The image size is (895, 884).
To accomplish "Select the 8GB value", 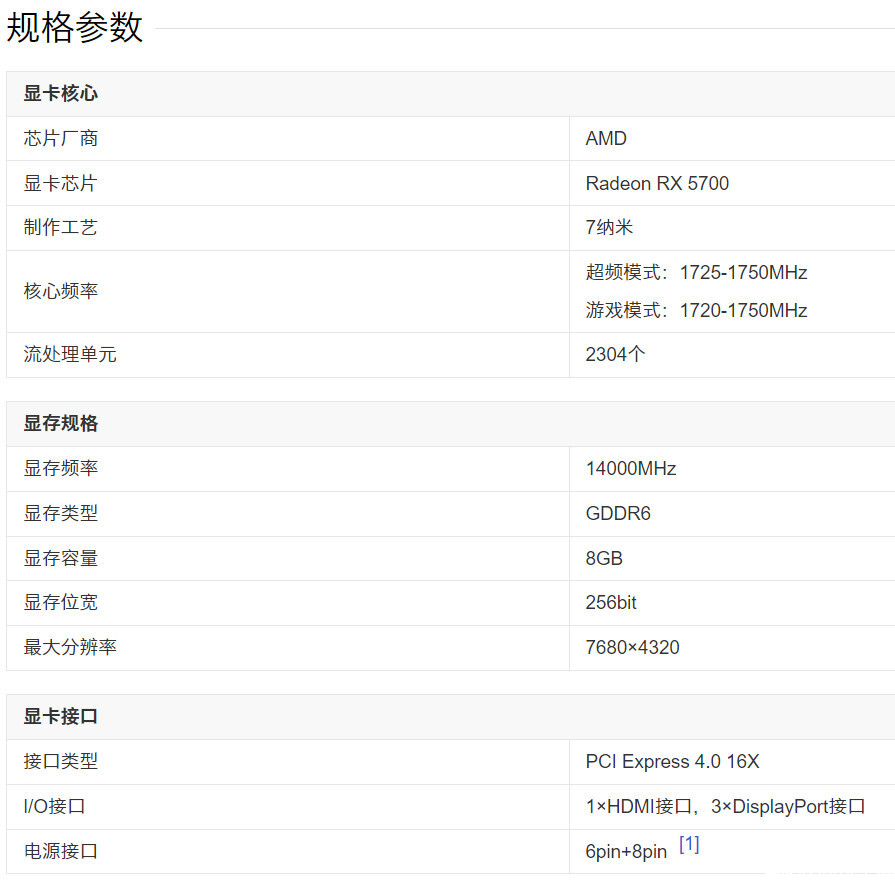I will pos(604,558).
